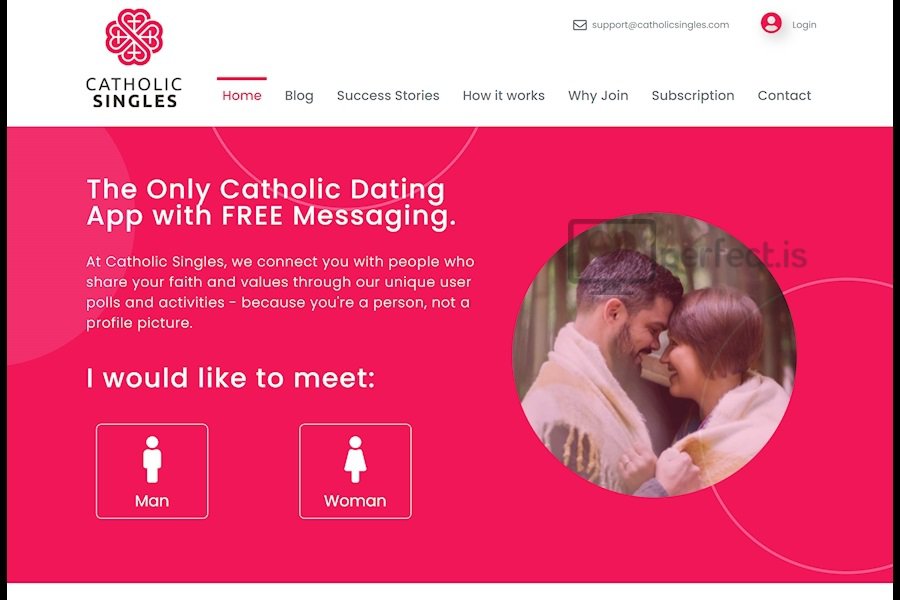The width and height of the screenshot is (900, 600).
Task: Select the woman figure icon
Action: pyautogui.click(x=355, y=459)
